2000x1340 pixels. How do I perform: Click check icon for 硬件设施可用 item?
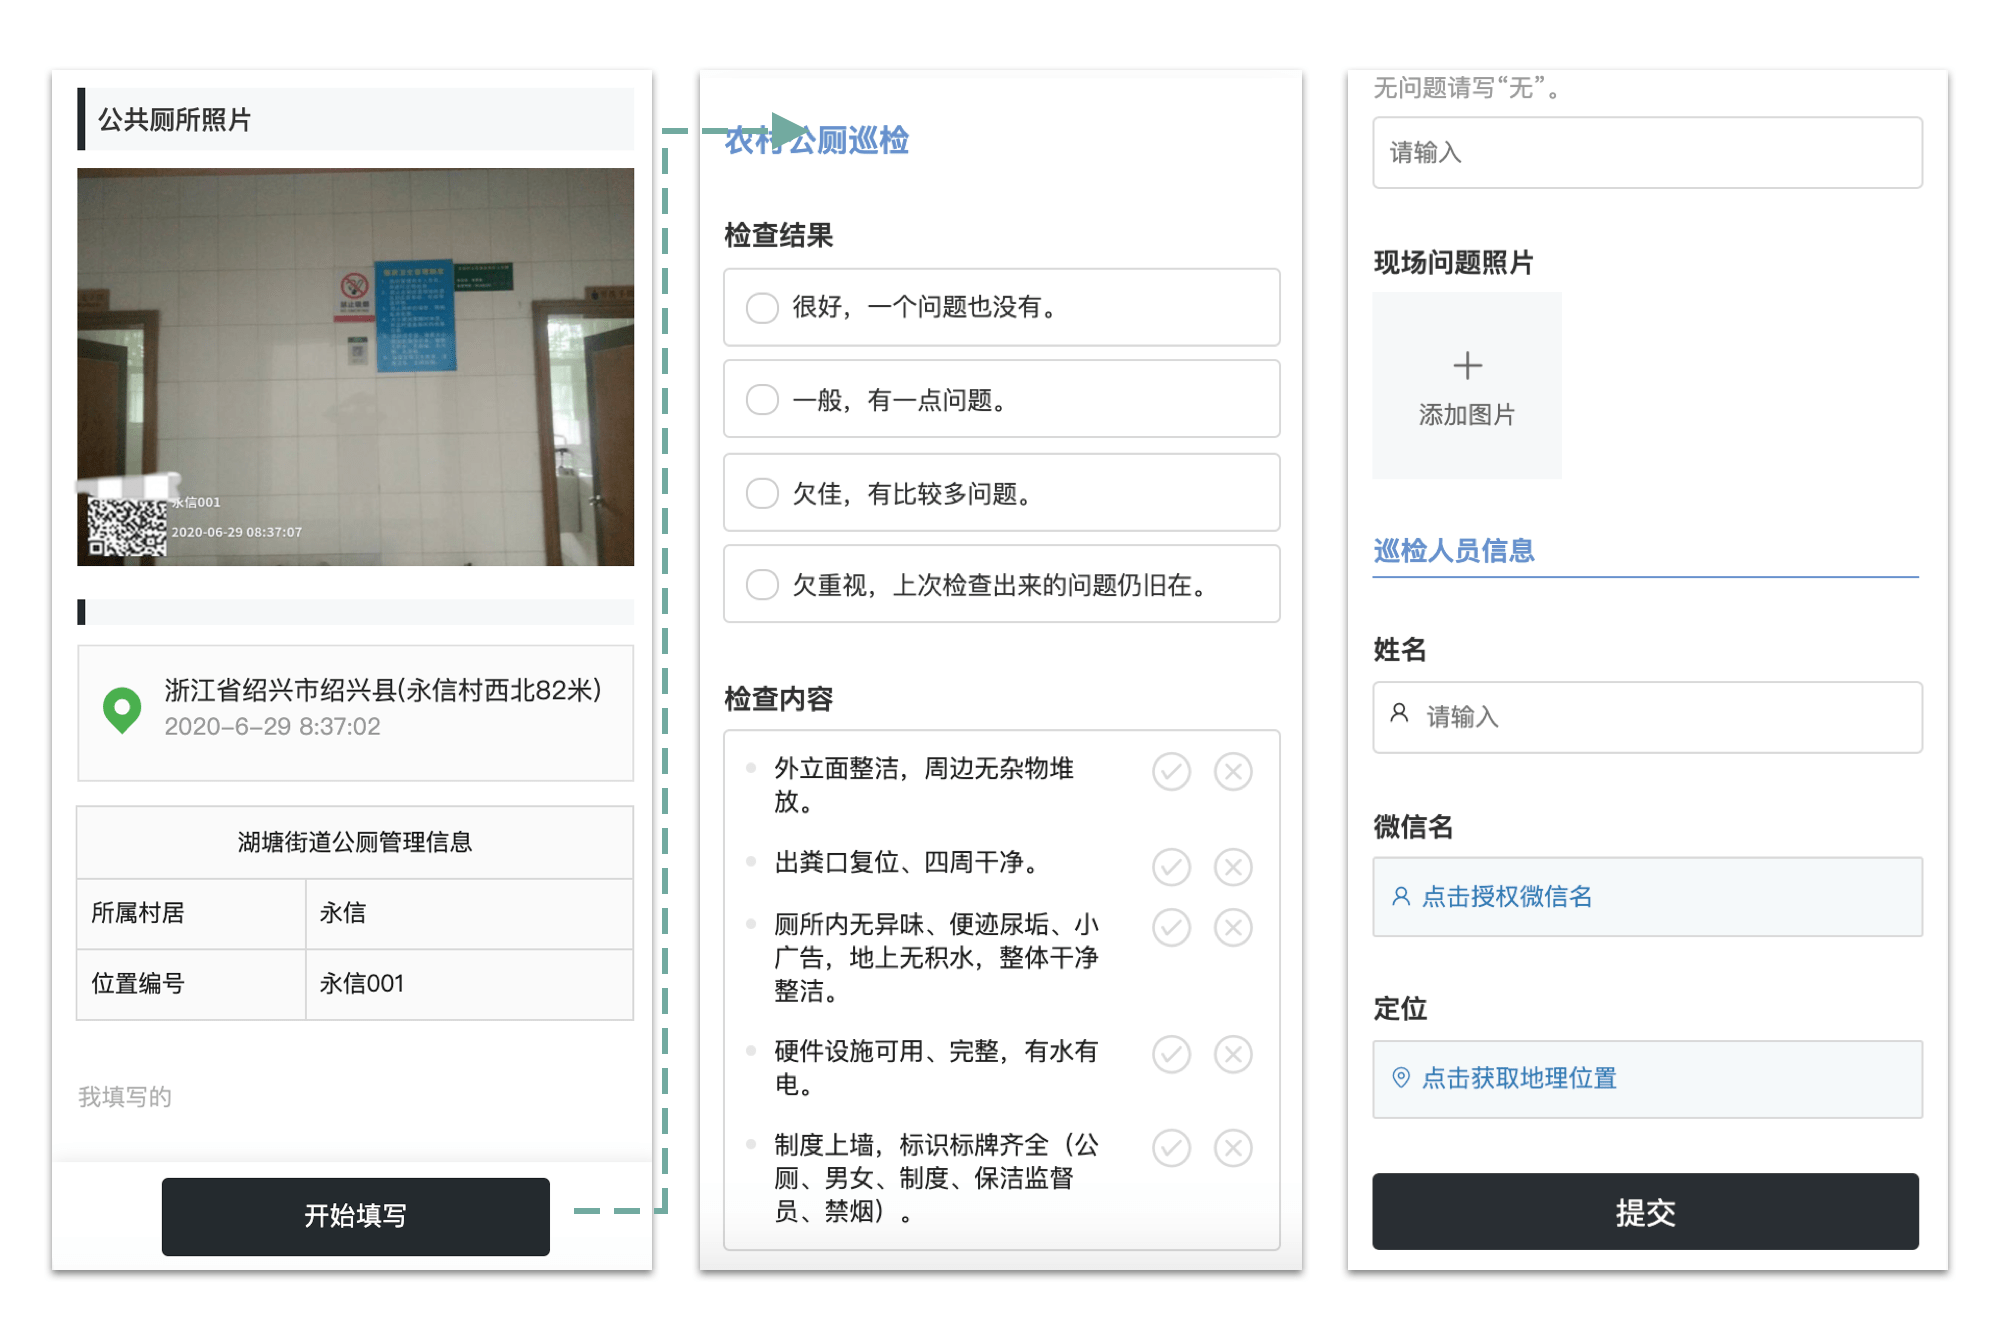pyautogui.click(x=1171, y=1054)
